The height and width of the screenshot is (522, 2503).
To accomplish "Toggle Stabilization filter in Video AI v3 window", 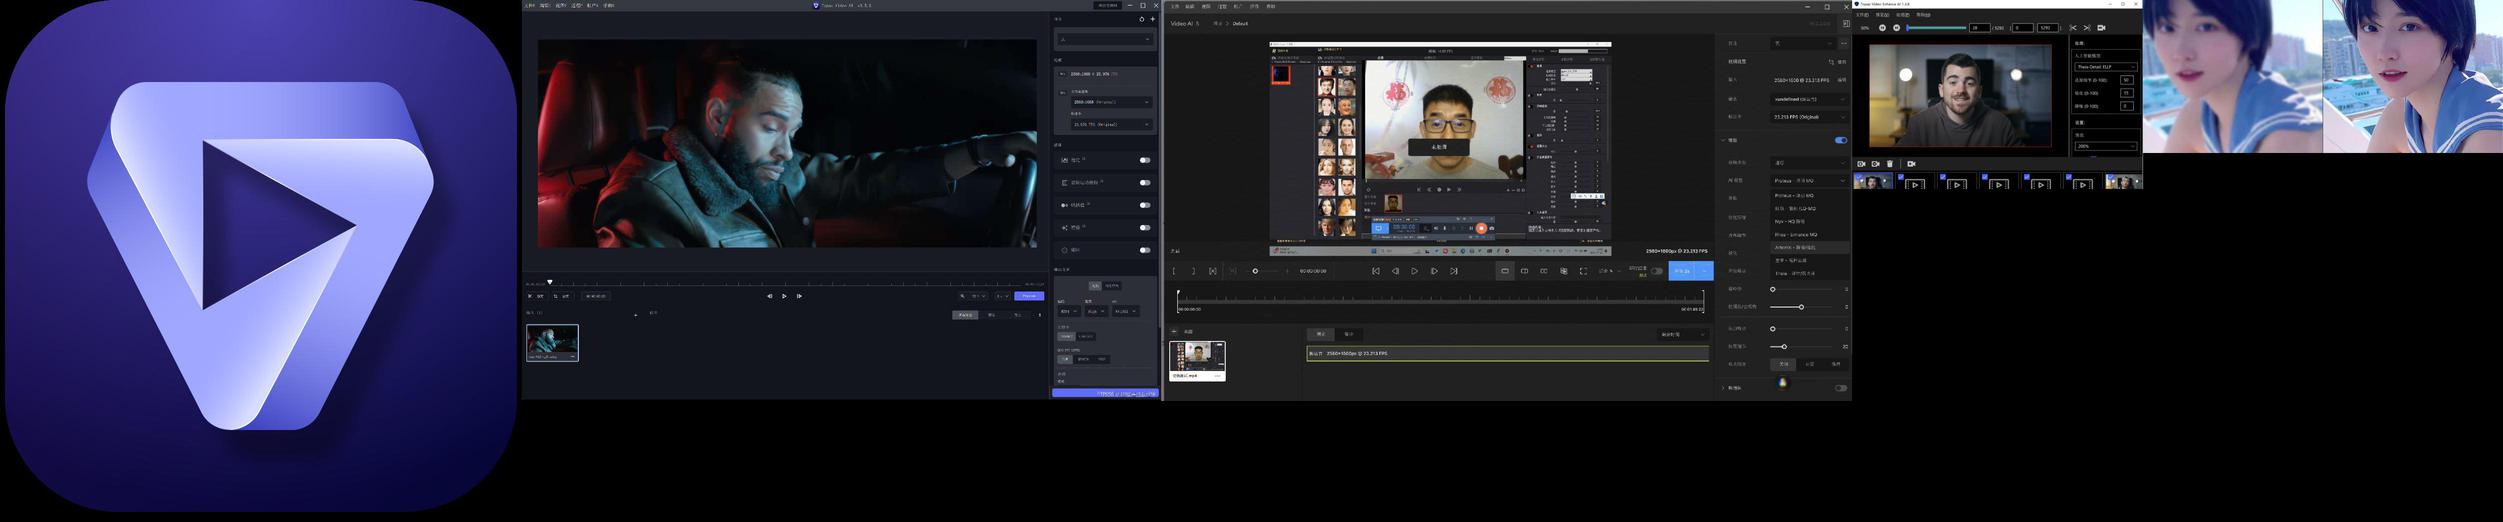I will tap(1145, 160).
